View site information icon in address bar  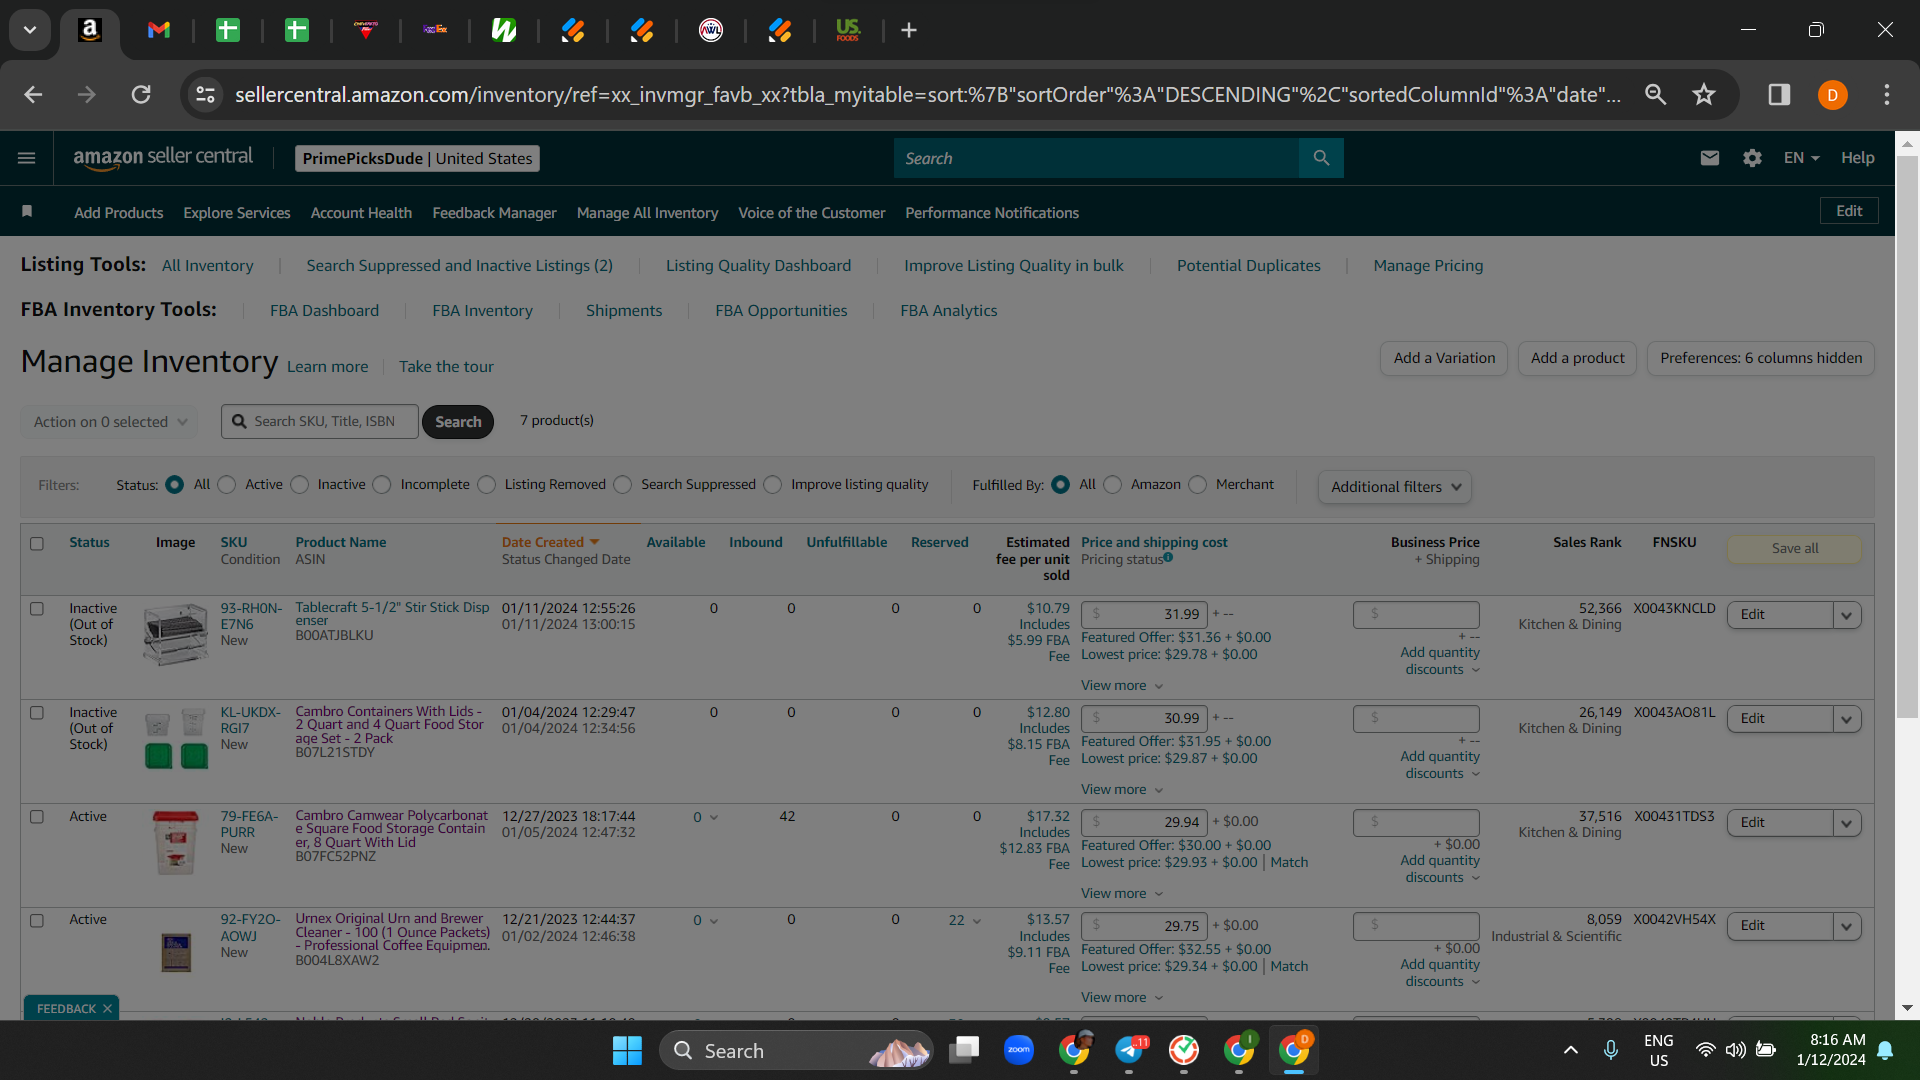(205, 94)
